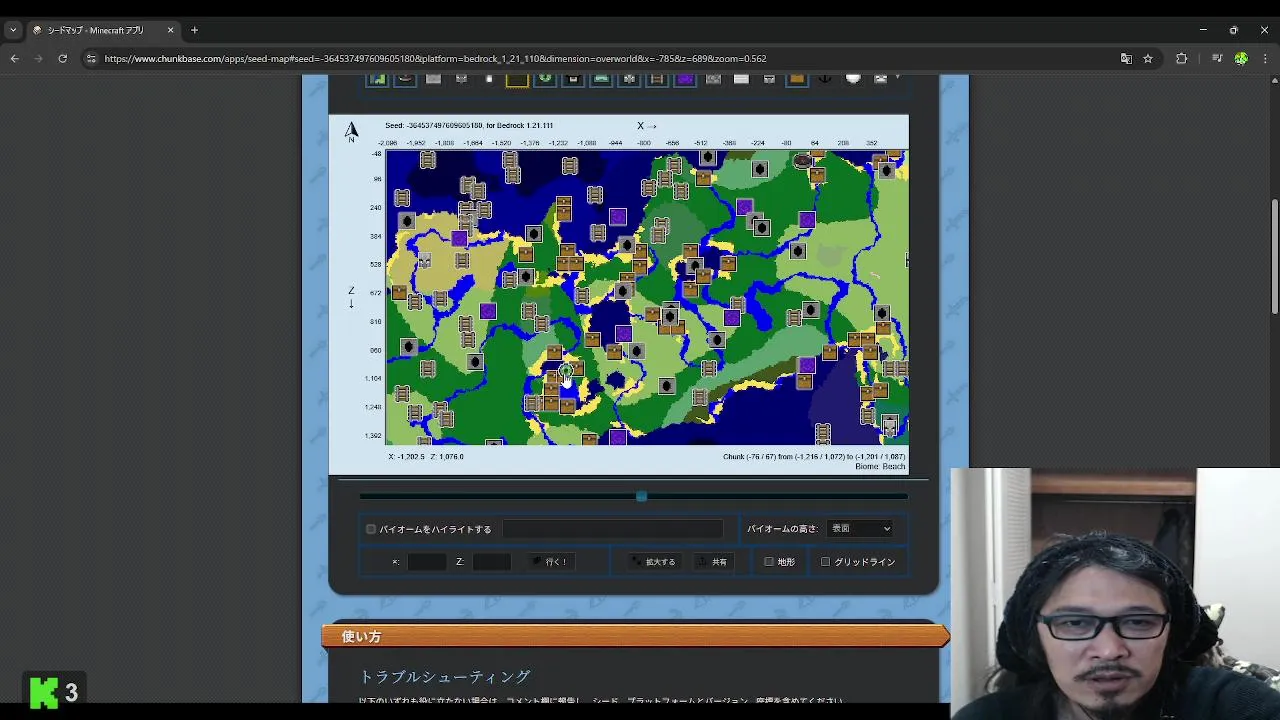
Task: Toggle the anchor feature icon
Action: click(x=825, y=78)
